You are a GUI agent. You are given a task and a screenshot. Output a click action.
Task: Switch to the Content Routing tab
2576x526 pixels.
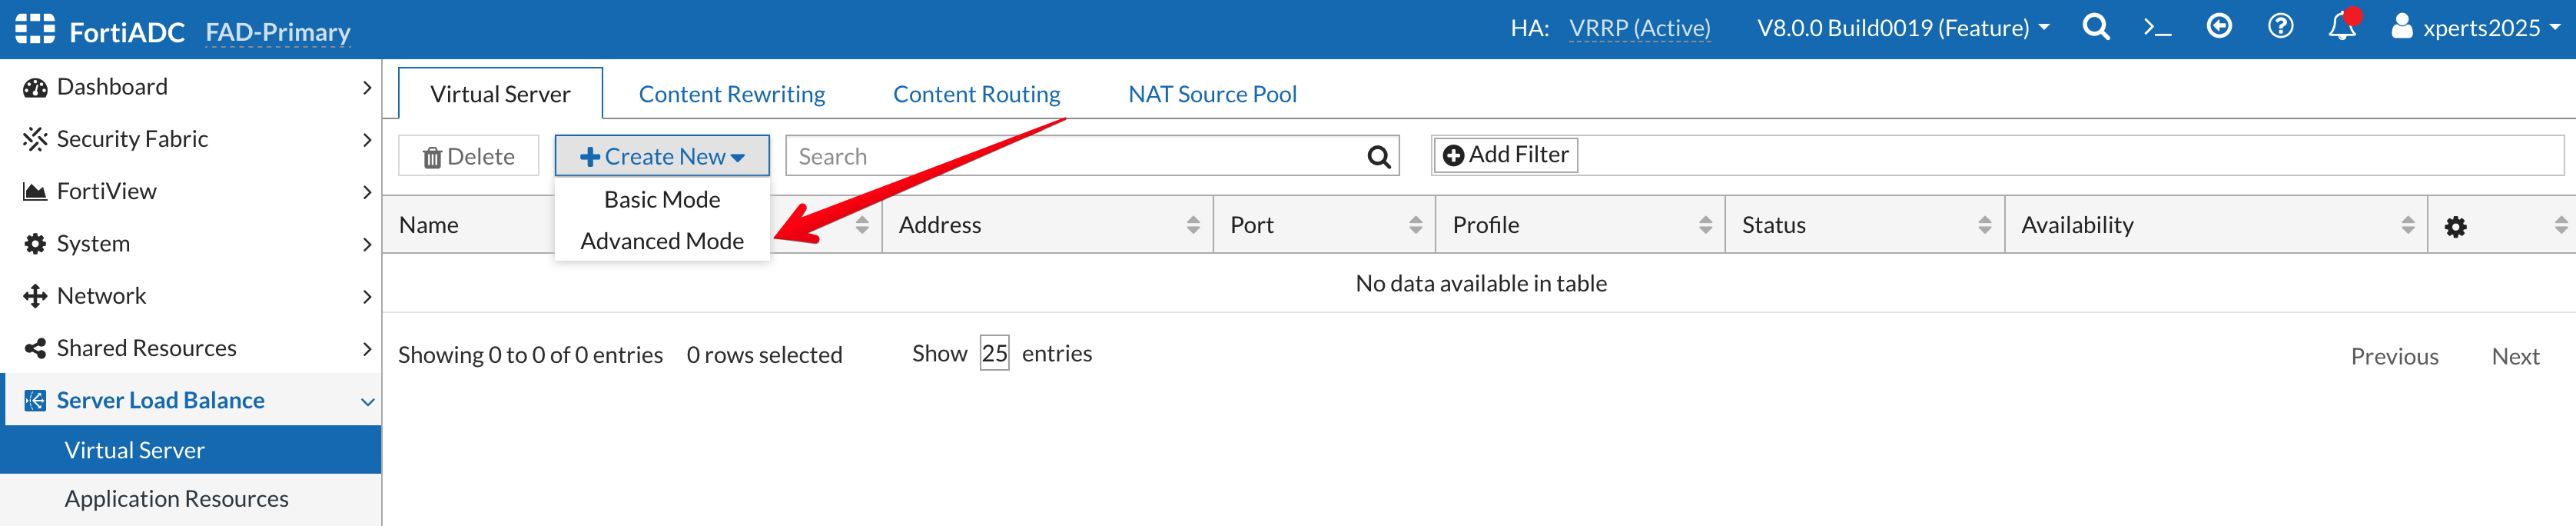[976, 94]
